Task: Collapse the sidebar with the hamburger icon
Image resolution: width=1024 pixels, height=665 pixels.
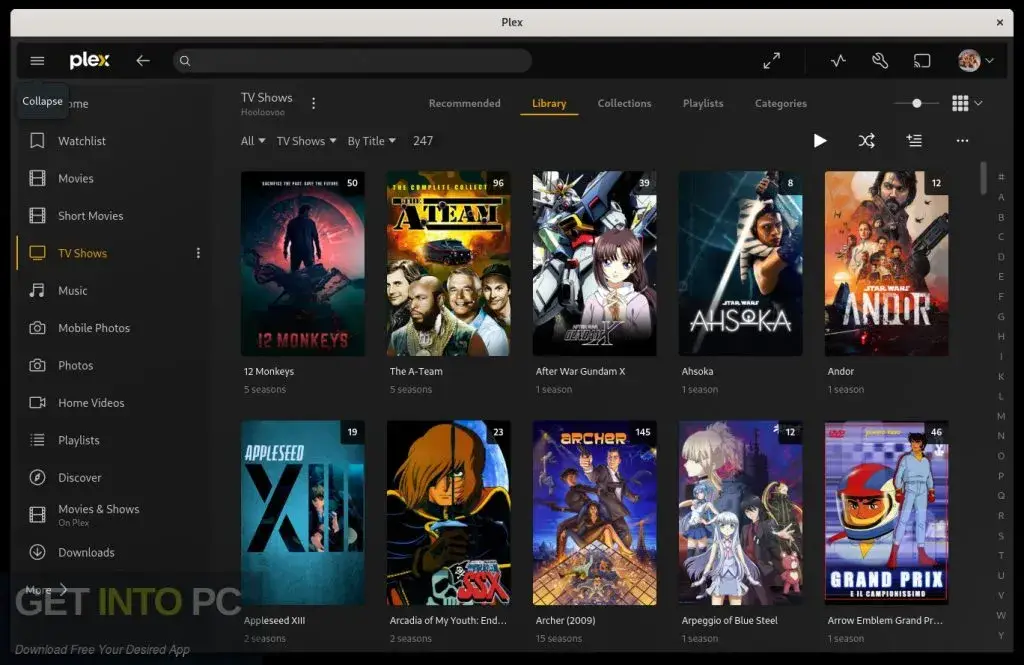Action: click(37, 60)
